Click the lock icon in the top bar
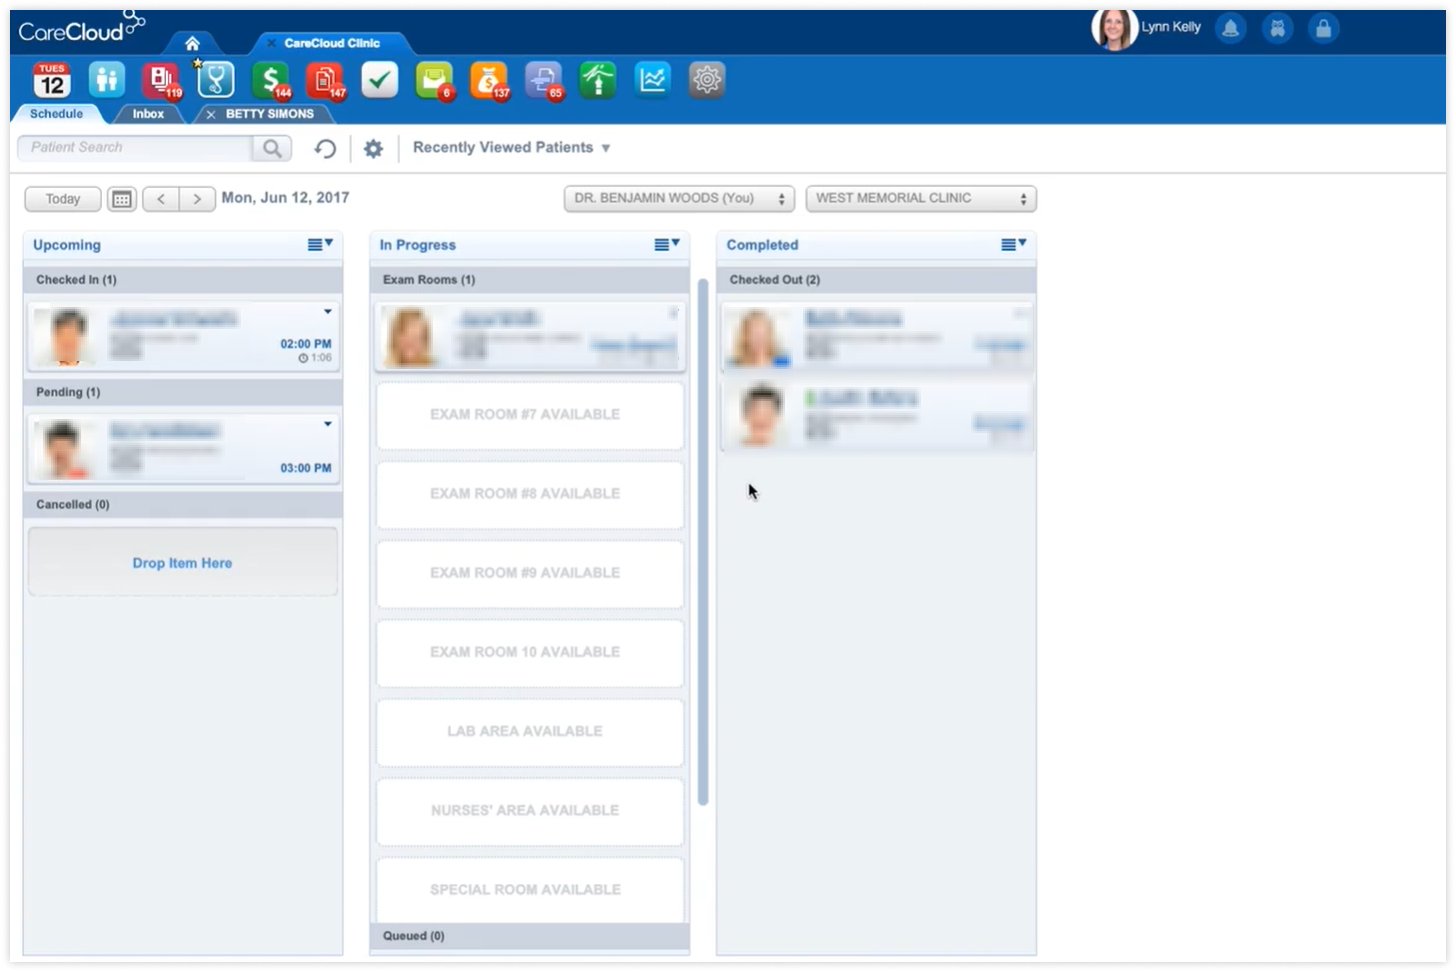Screen dimensions: 1456x972 (x=1323, y=28)
